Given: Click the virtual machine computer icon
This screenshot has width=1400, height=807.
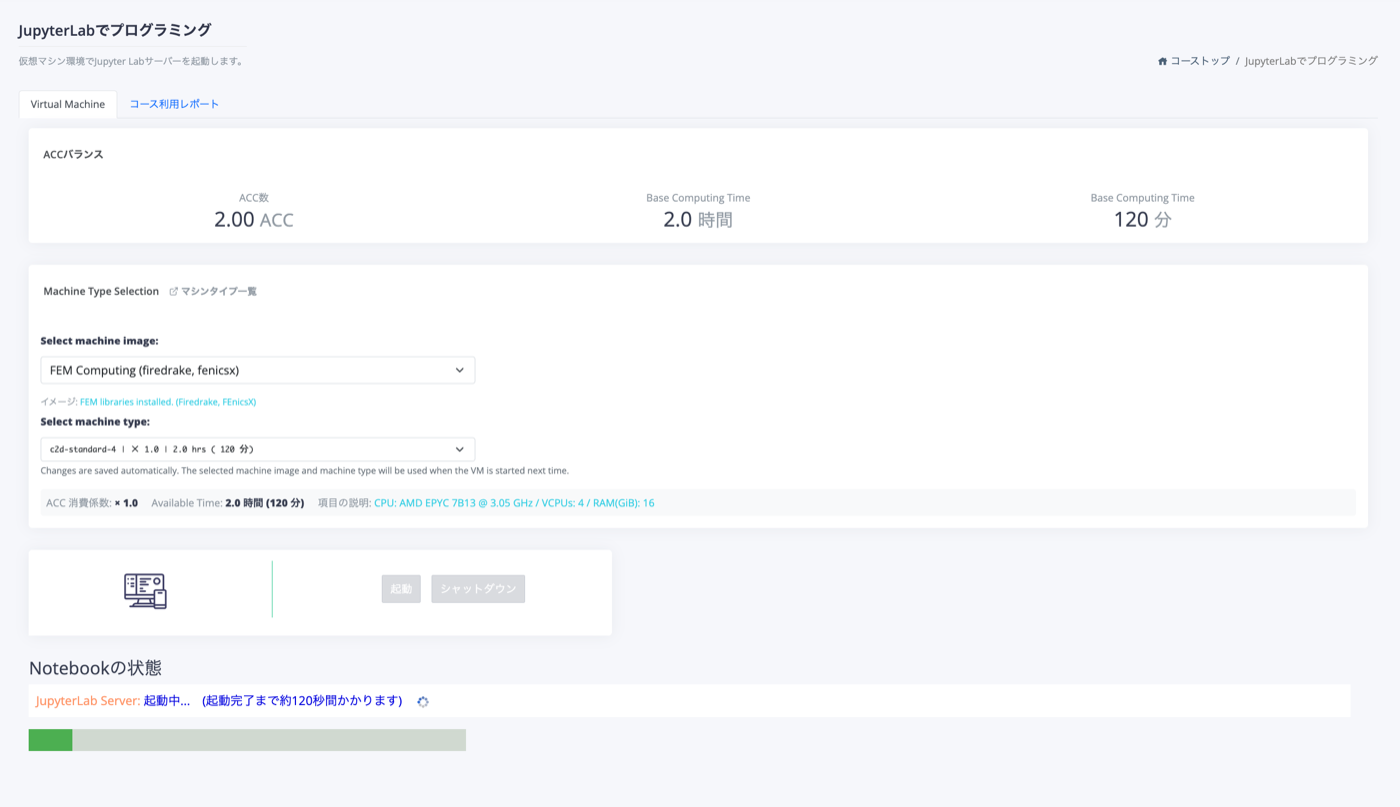Looking at the screenshot, I should 145,591.
